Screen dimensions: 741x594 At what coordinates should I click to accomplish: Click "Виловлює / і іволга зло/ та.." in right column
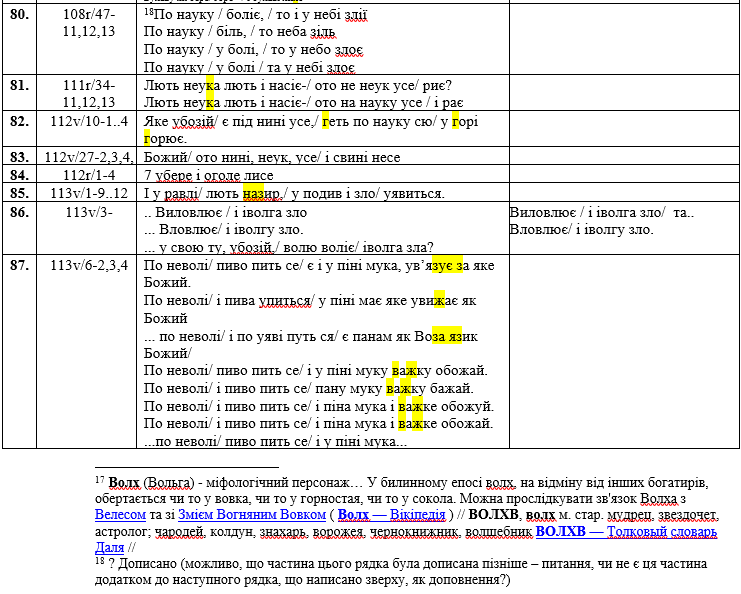tap(602, 212)
